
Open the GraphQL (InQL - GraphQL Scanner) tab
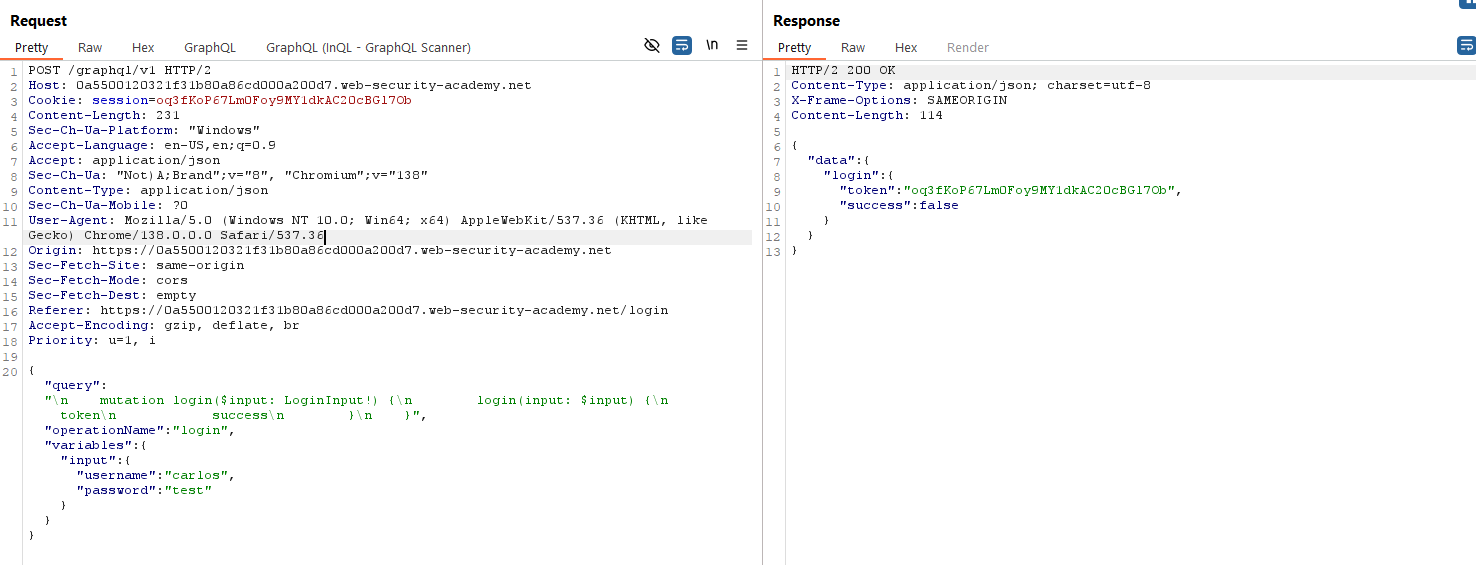click(368, 47)
